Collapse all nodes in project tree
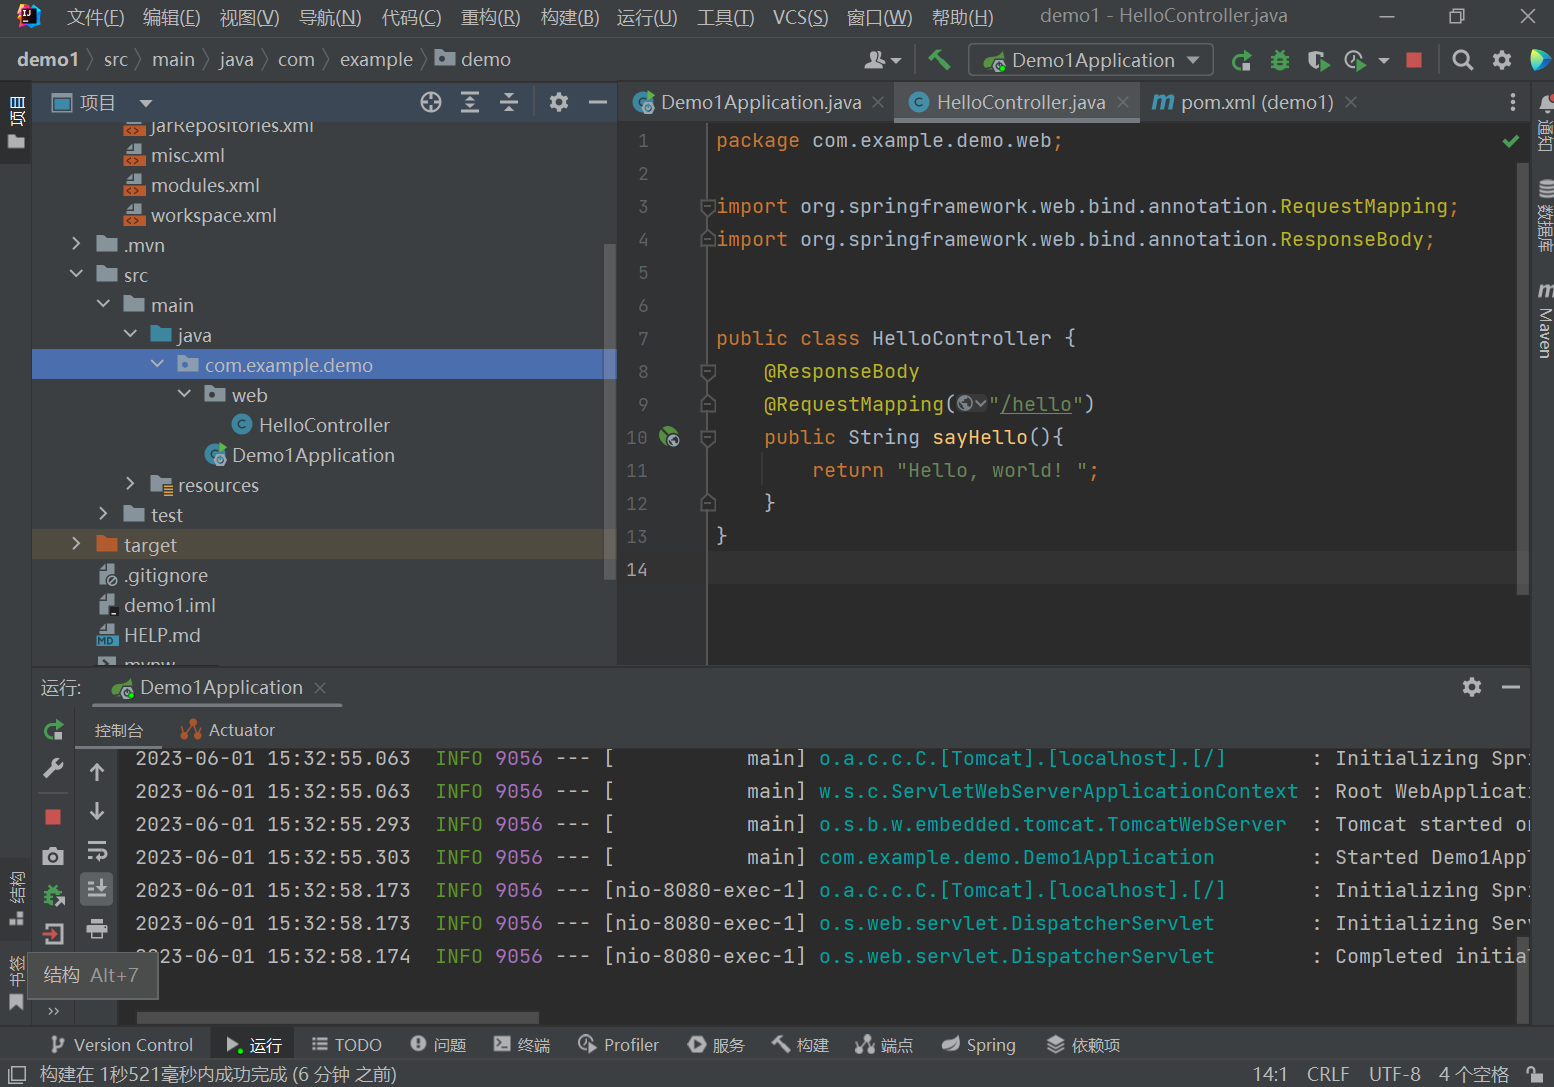 [509, 102]
